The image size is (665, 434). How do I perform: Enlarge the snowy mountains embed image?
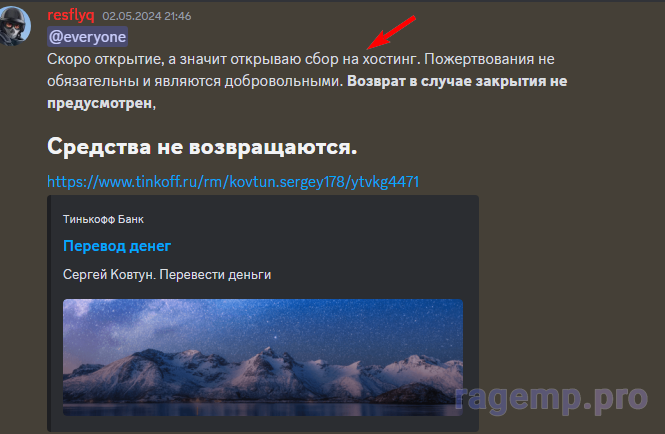point(263,357)
